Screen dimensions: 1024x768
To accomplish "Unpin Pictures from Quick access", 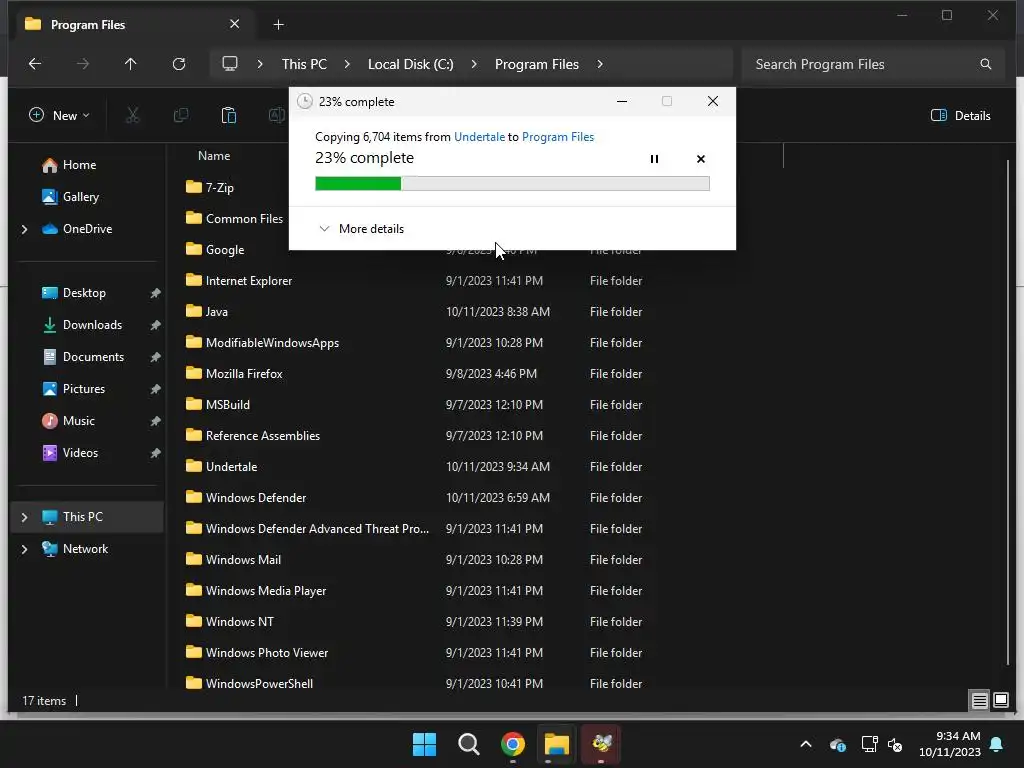I will tap(155, 389).
